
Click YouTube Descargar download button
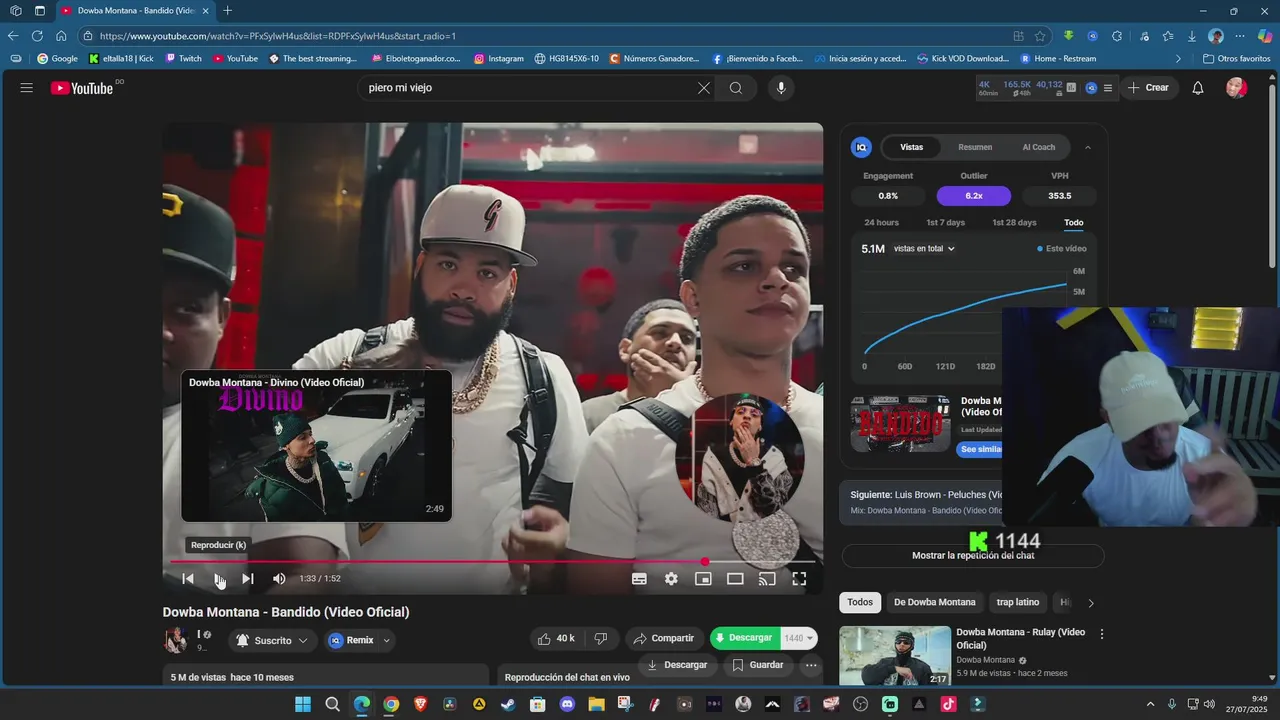point(677,665)
